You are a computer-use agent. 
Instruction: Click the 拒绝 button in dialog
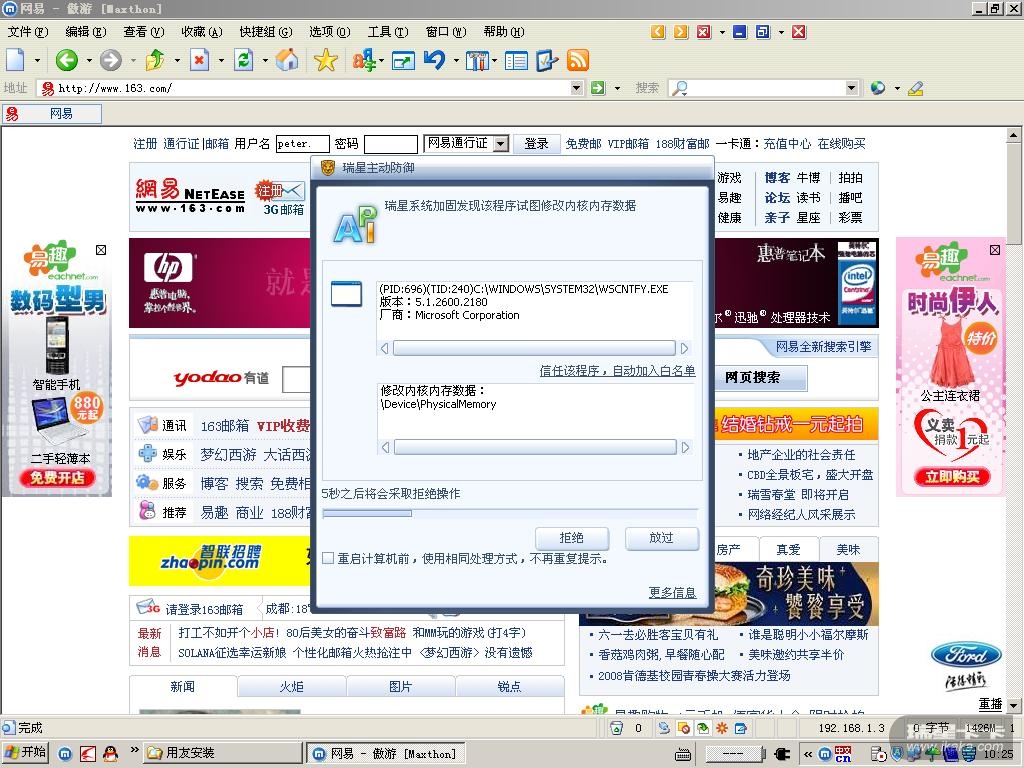click(571, 537)
